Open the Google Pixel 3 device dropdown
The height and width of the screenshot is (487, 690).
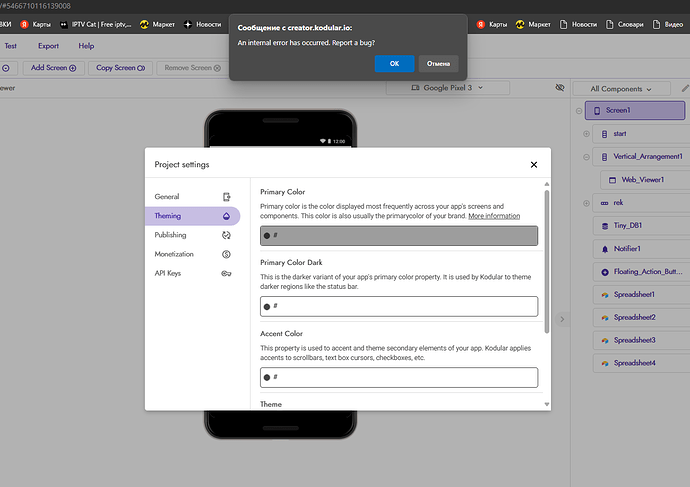pyautogui.click(x=448, y=88)
